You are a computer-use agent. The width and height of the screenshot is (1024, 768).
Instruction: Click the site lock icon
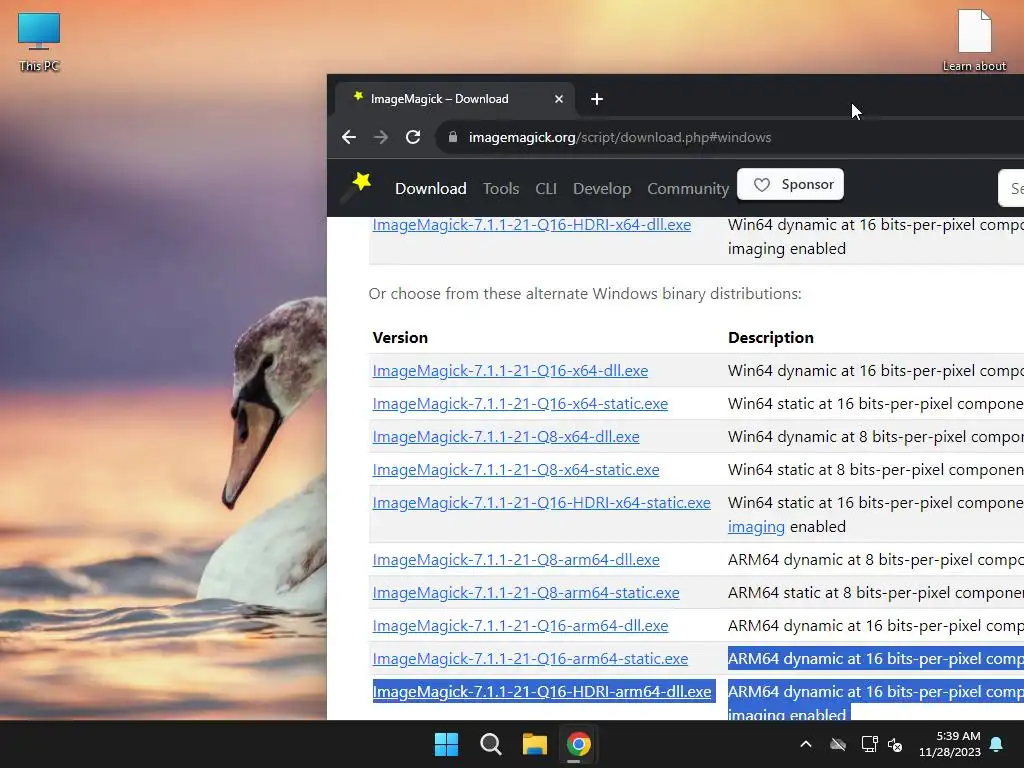pyautogui.click(x=453, y=137)
